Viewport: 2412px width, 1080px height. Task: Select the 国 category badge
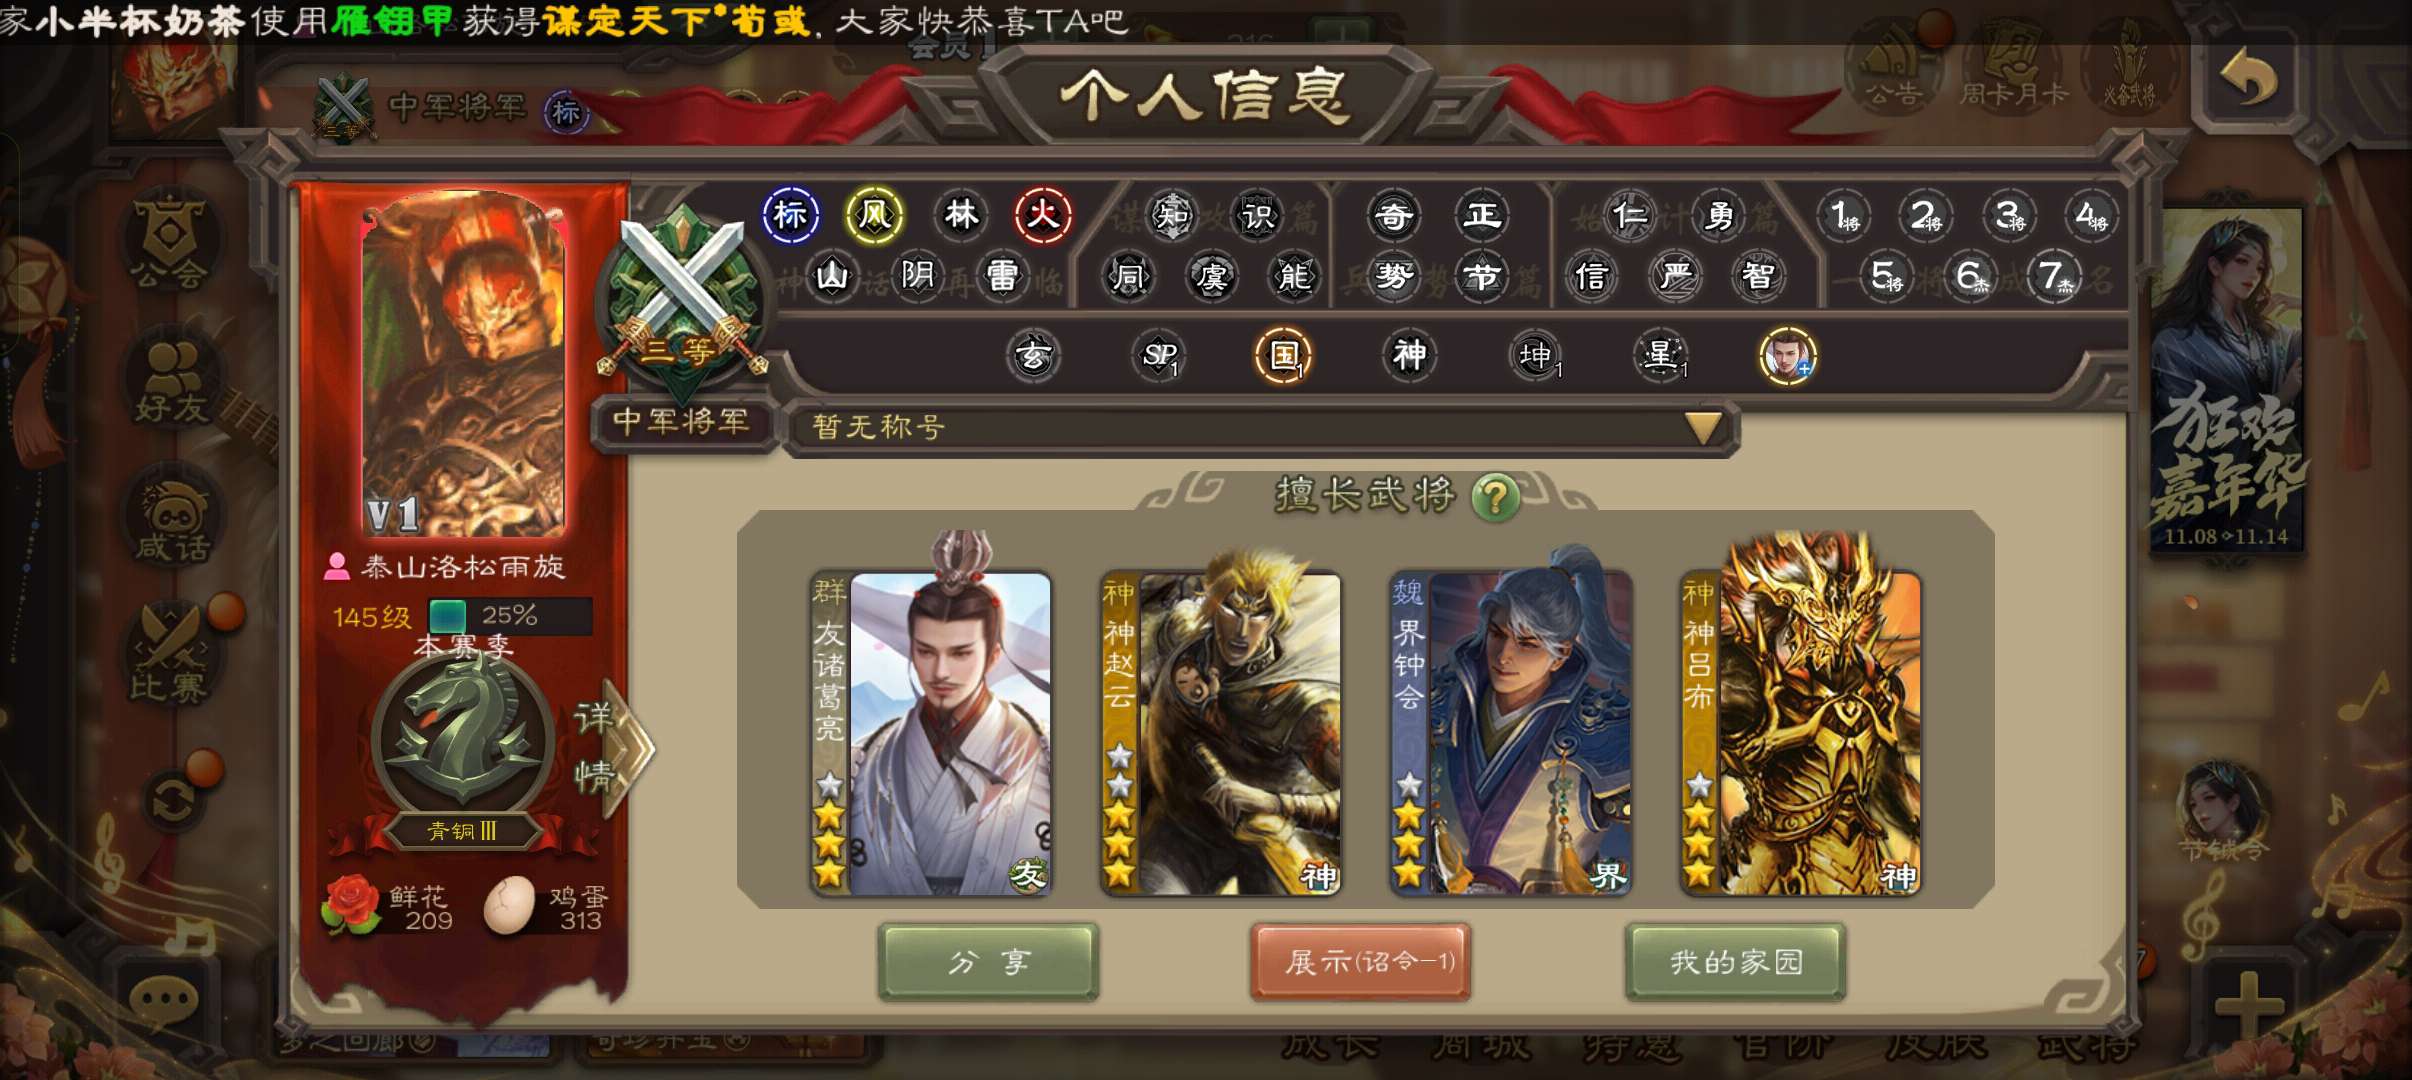[x=1283, y=355]
